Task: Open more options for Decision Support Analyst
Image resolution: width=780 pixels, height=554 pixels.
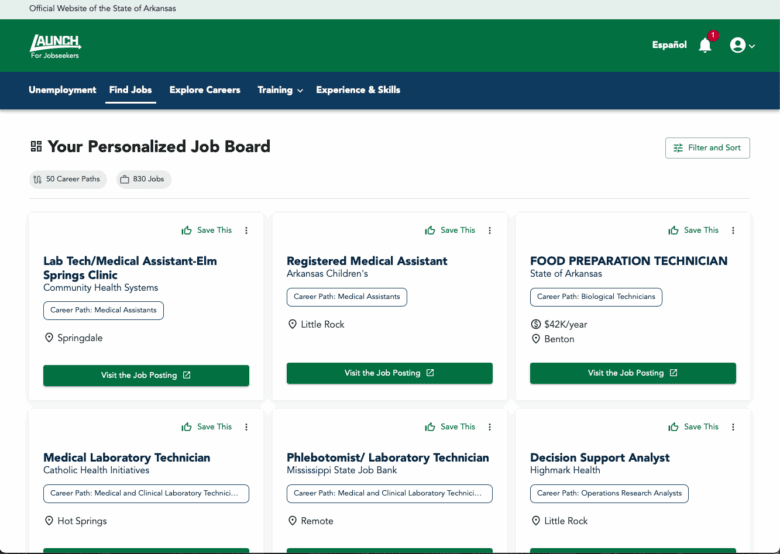Action: (733, 427)
